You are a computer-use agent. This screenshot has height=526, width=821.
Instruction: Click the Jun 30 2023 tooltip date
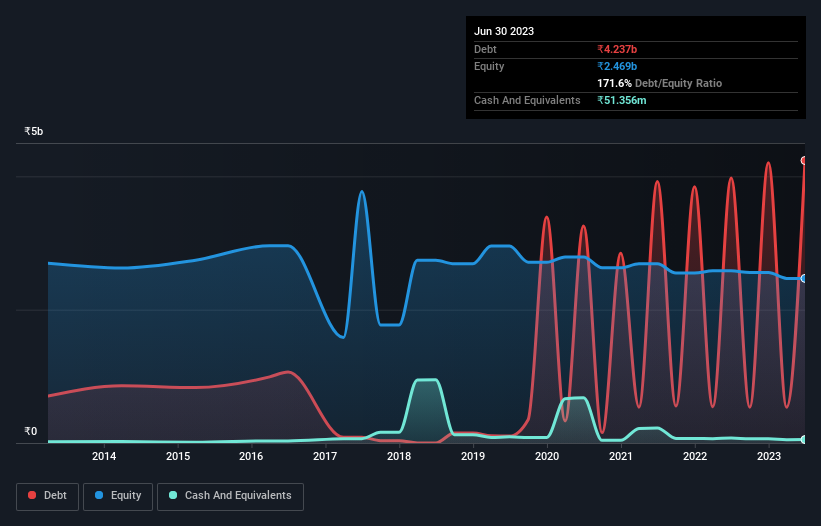tap(504, 31)
